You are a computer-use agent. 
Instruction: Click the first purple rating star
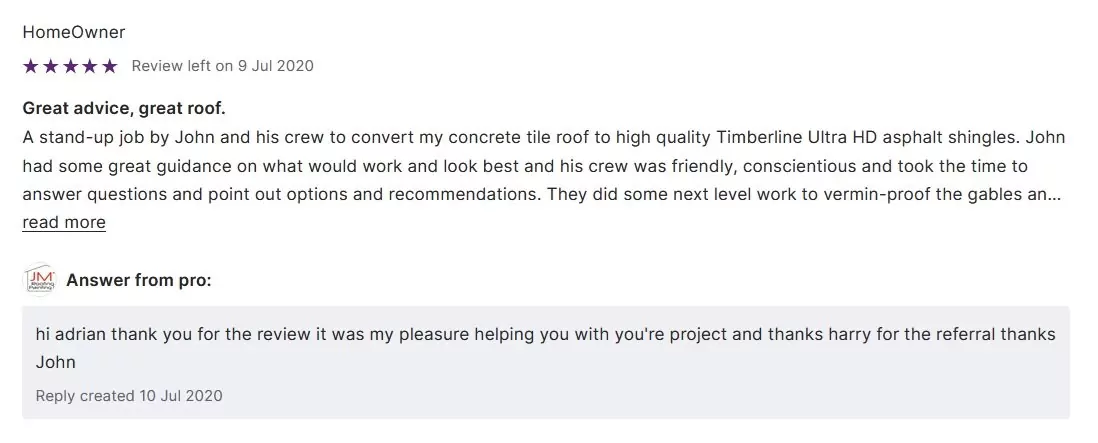[30, 66]
